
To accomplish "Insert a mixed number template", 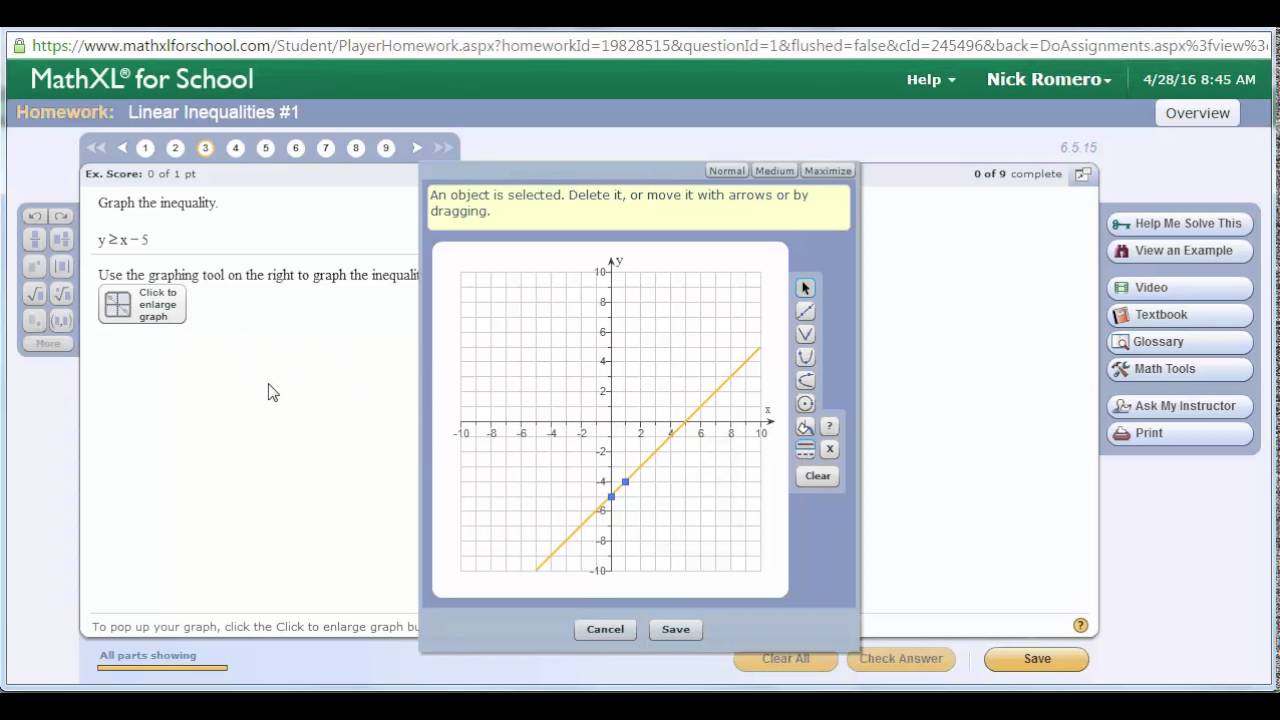I will coord(61,239).
